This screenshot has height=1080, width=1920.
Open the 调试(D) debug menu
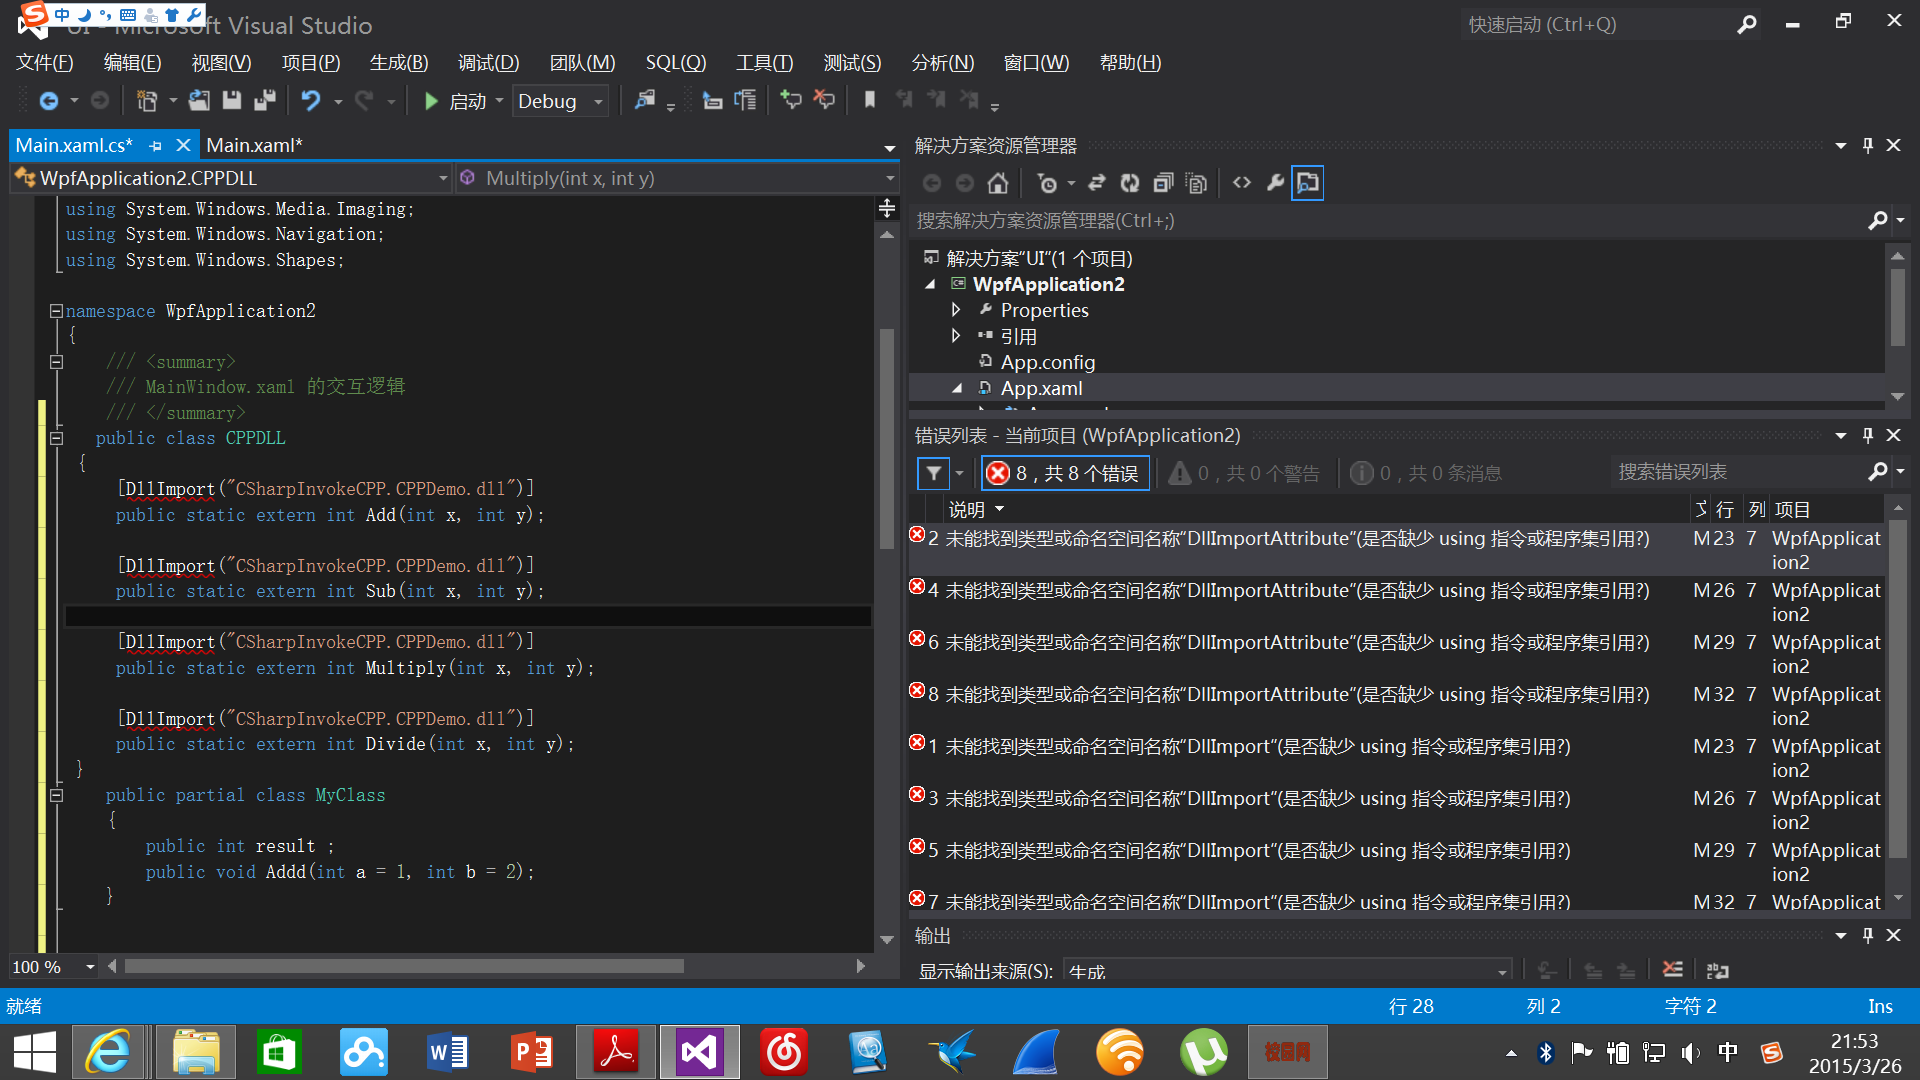489,63
